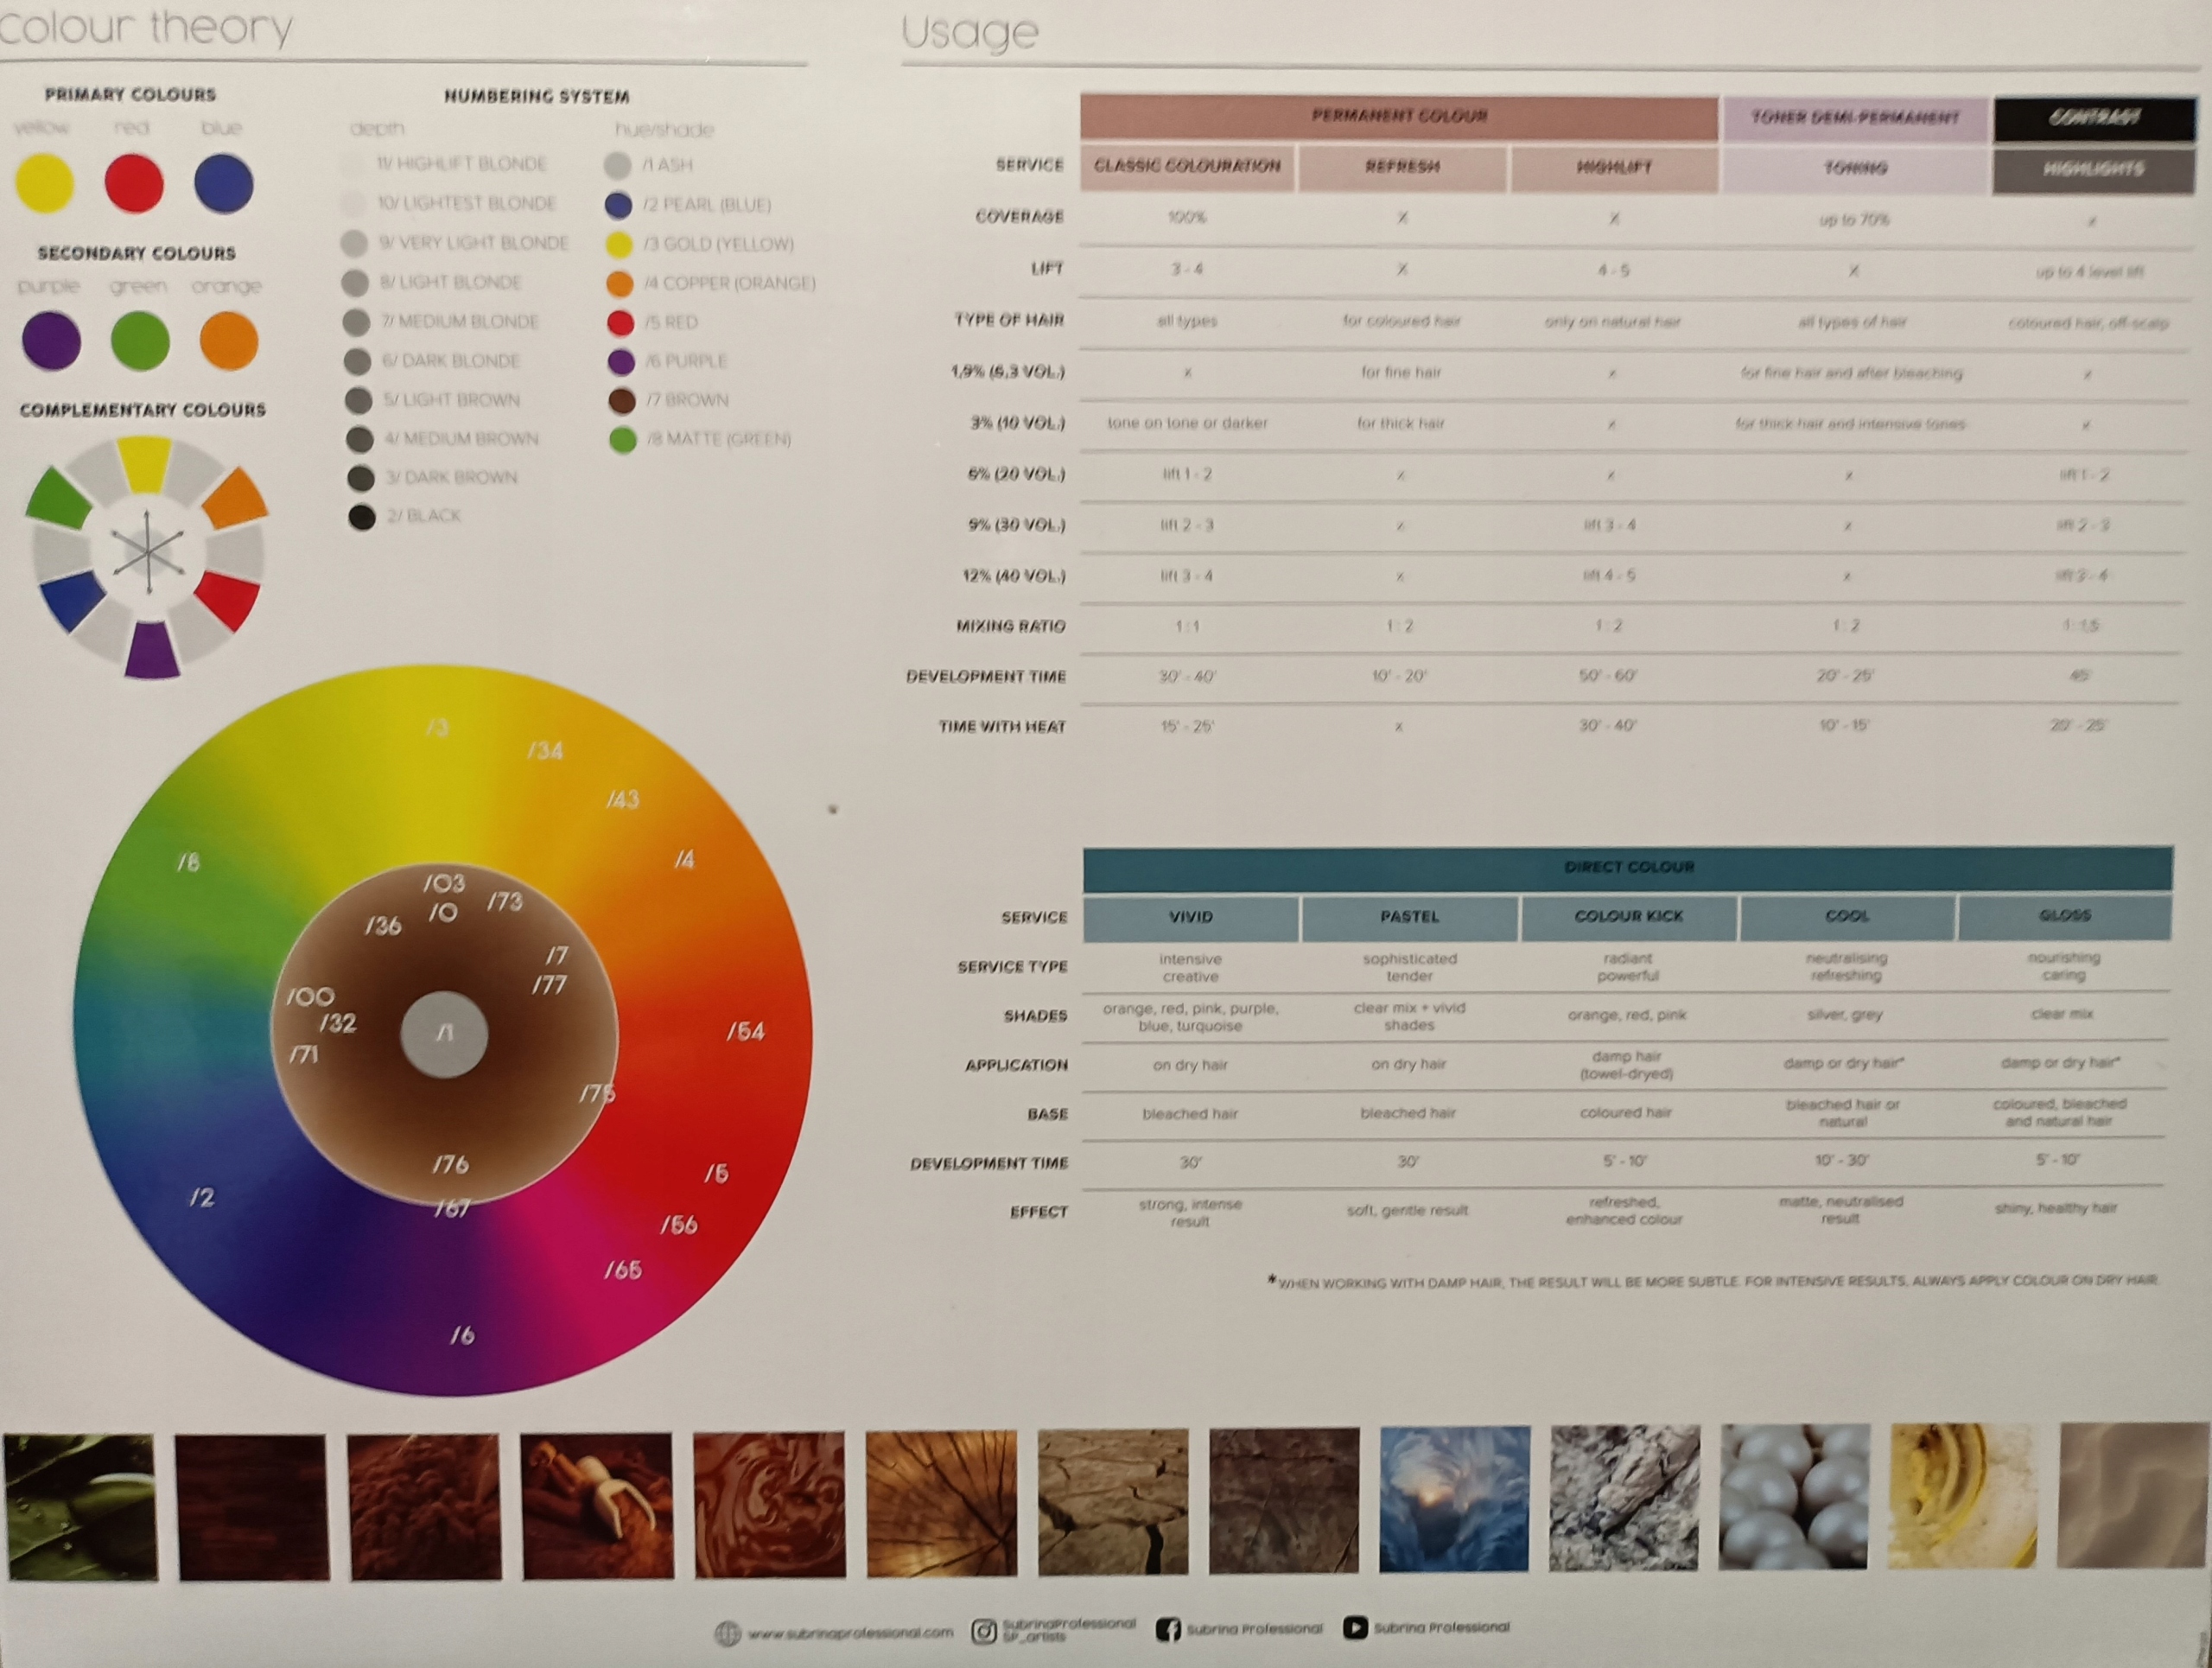2212x1668 pixels.
Task: Click the complementary wheel's center arrows icon
Action: point(148,552)
